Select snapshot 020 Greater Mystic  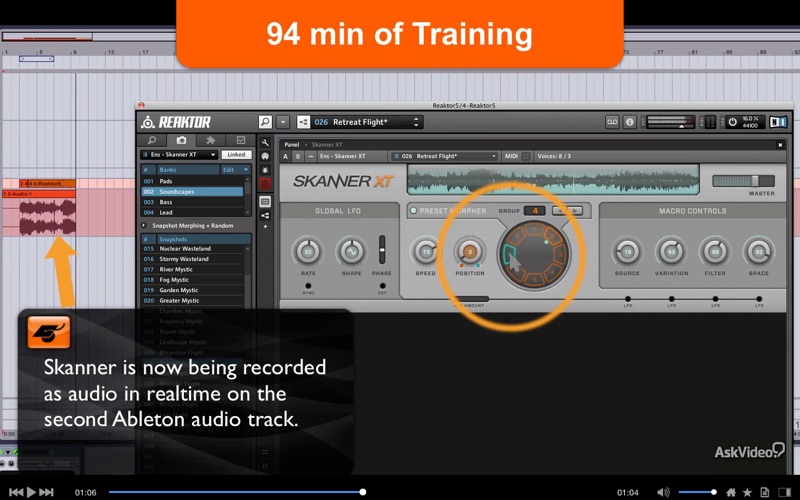pyautogui.click(x=193, y=301)
